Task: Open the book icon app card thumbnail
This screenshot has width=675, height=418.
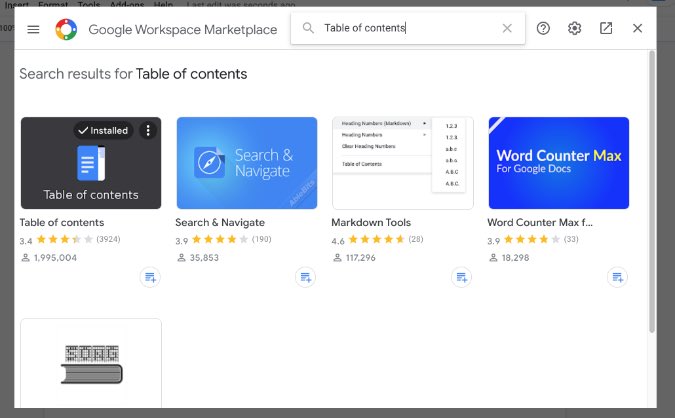Action: point(91,363)
